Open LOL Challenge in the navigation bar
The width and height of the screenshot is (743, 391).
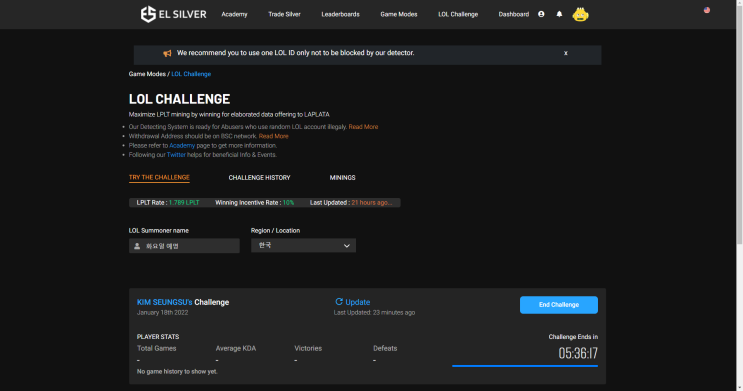tap(458, 14)
